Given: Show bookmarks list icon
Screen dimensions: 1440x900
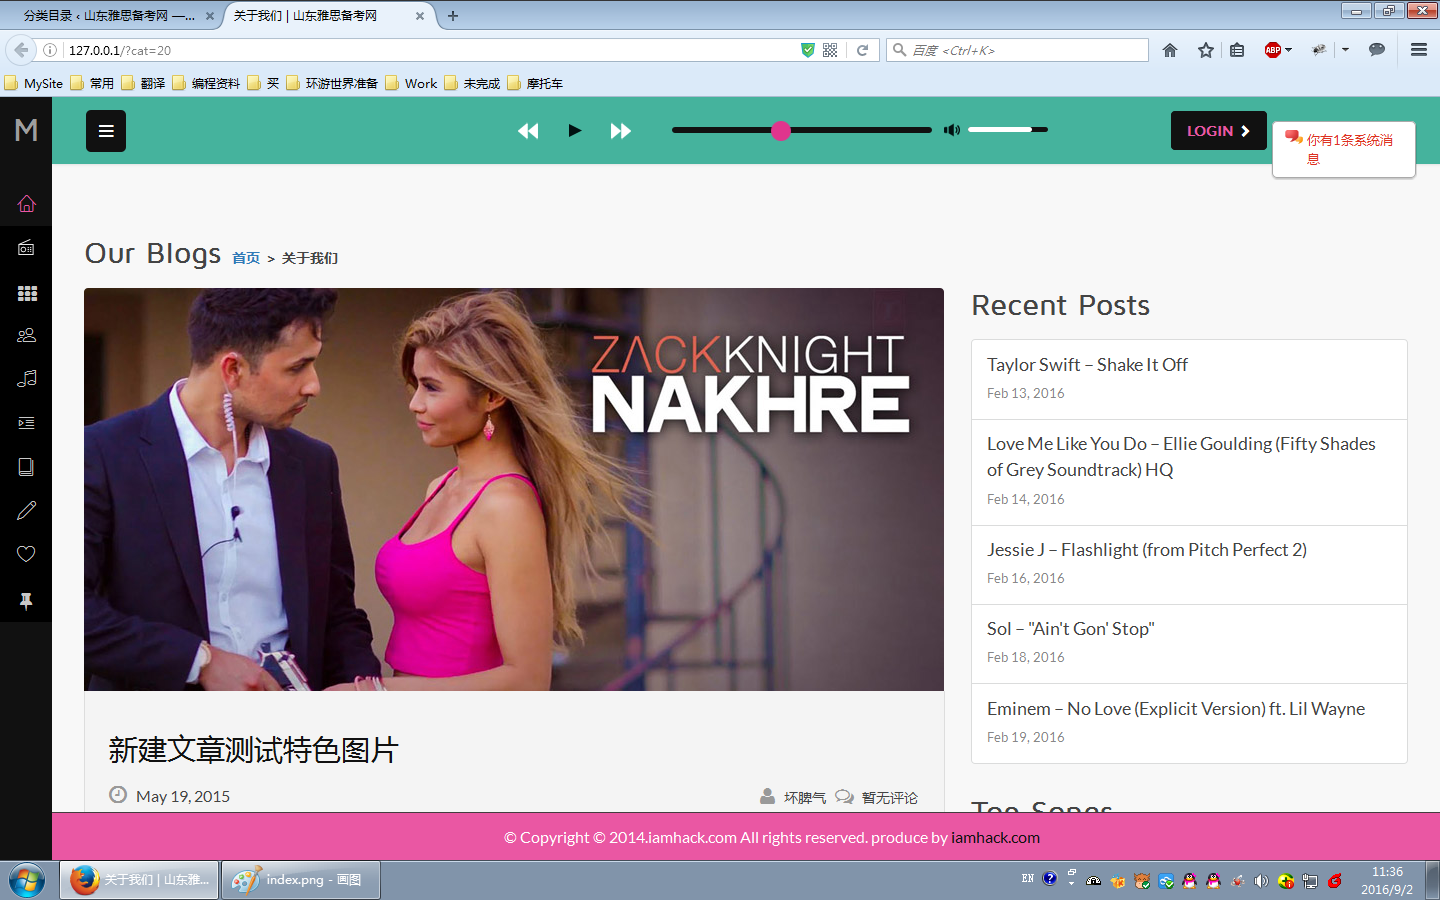Looking at the screenshot, I should coord(1237,50).
